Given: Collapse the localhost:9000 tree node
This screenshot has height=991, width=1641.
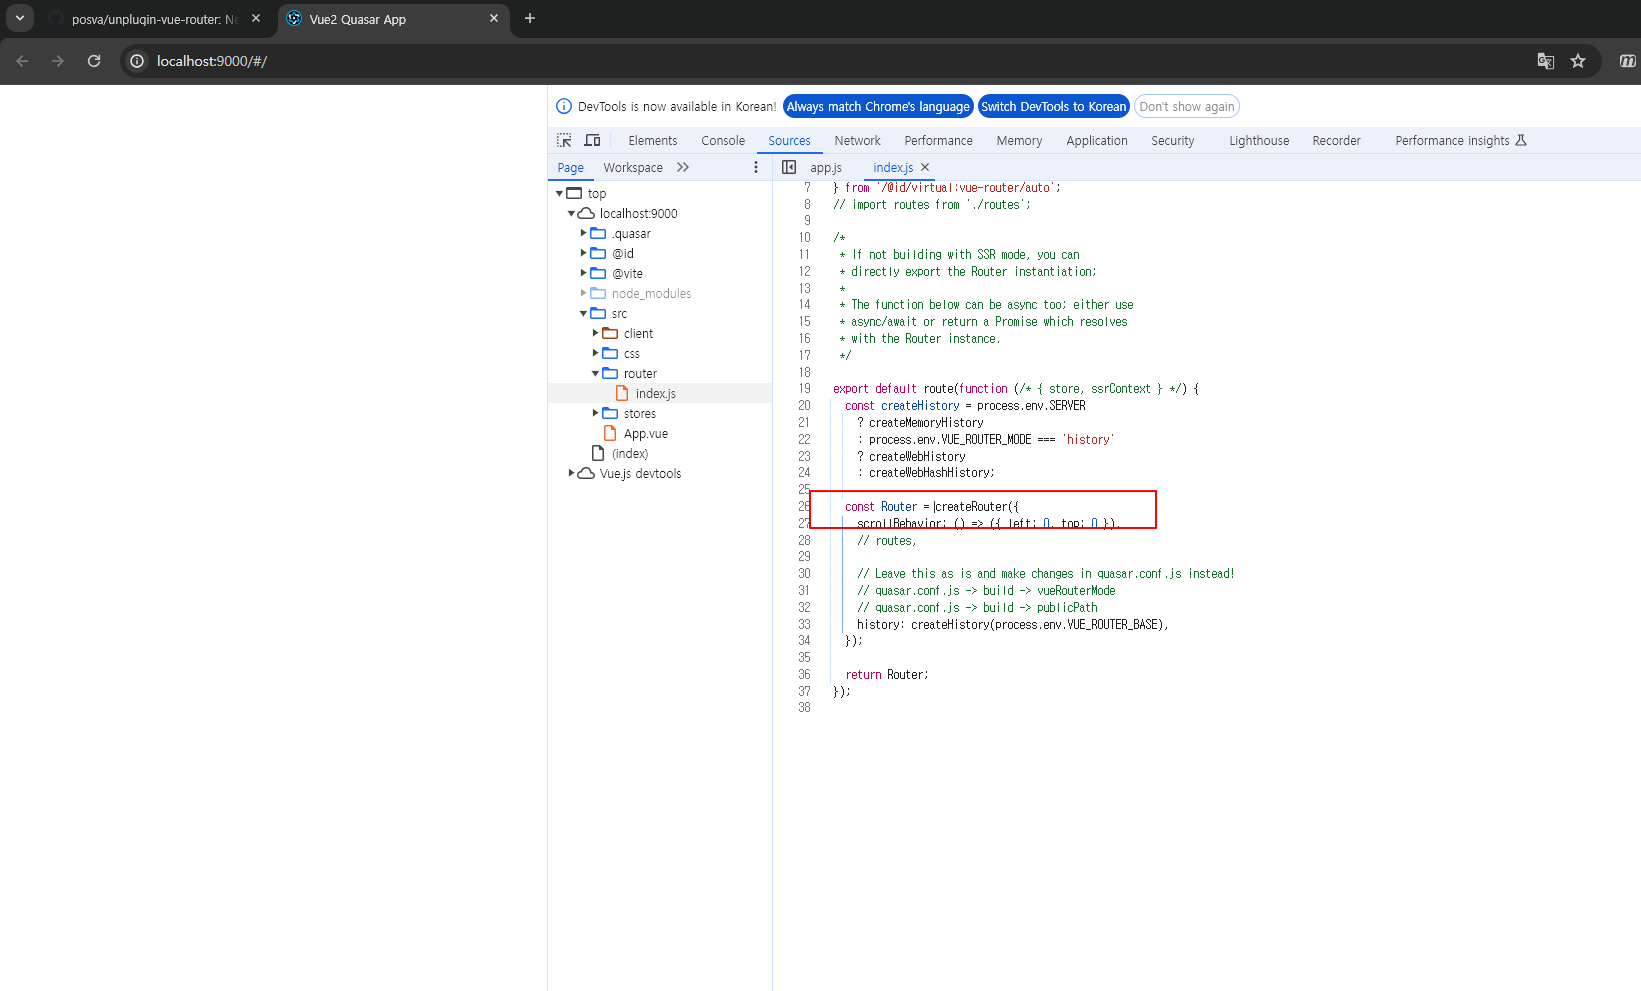Looking at the screenshot, I should pyautogui.click(x=571, y=213).
